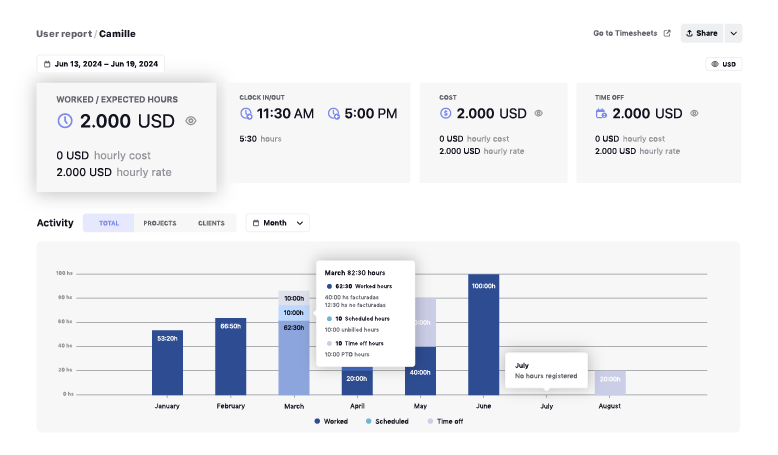Image resolution: width=778 pixels, height=455 pixels.
Task: Toggle the eye icon in the Cost card
Action: (538, 114)
